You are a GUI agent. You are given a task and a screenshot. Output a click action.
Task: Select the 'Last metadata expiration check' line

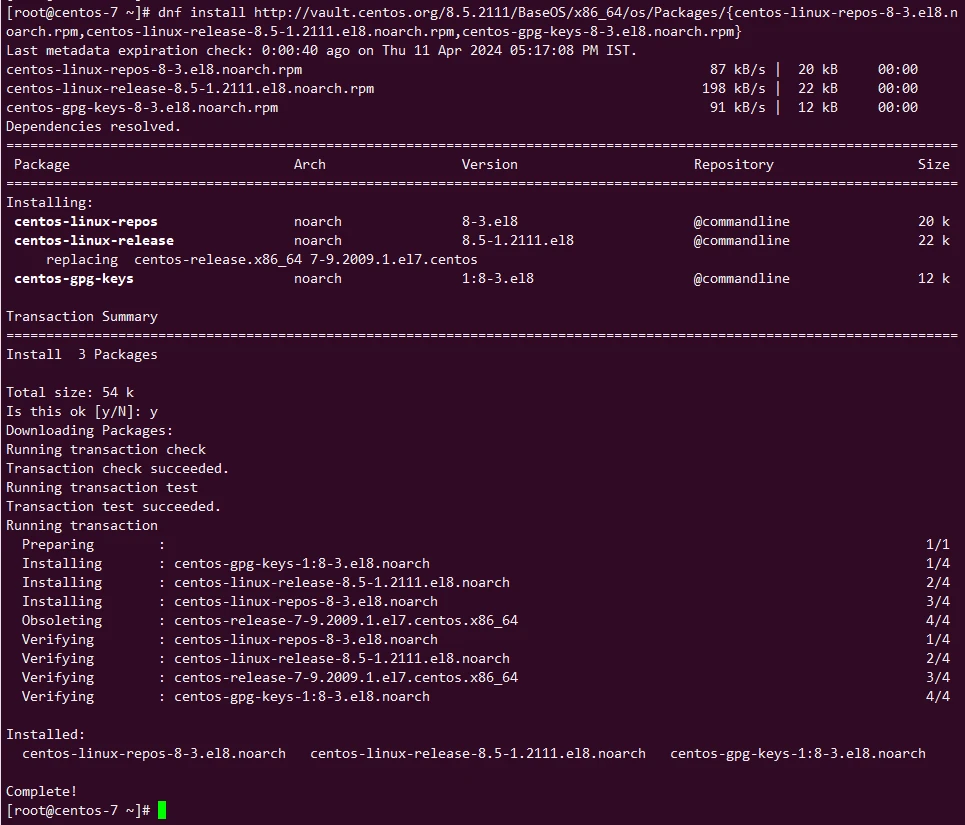point(320,50)
